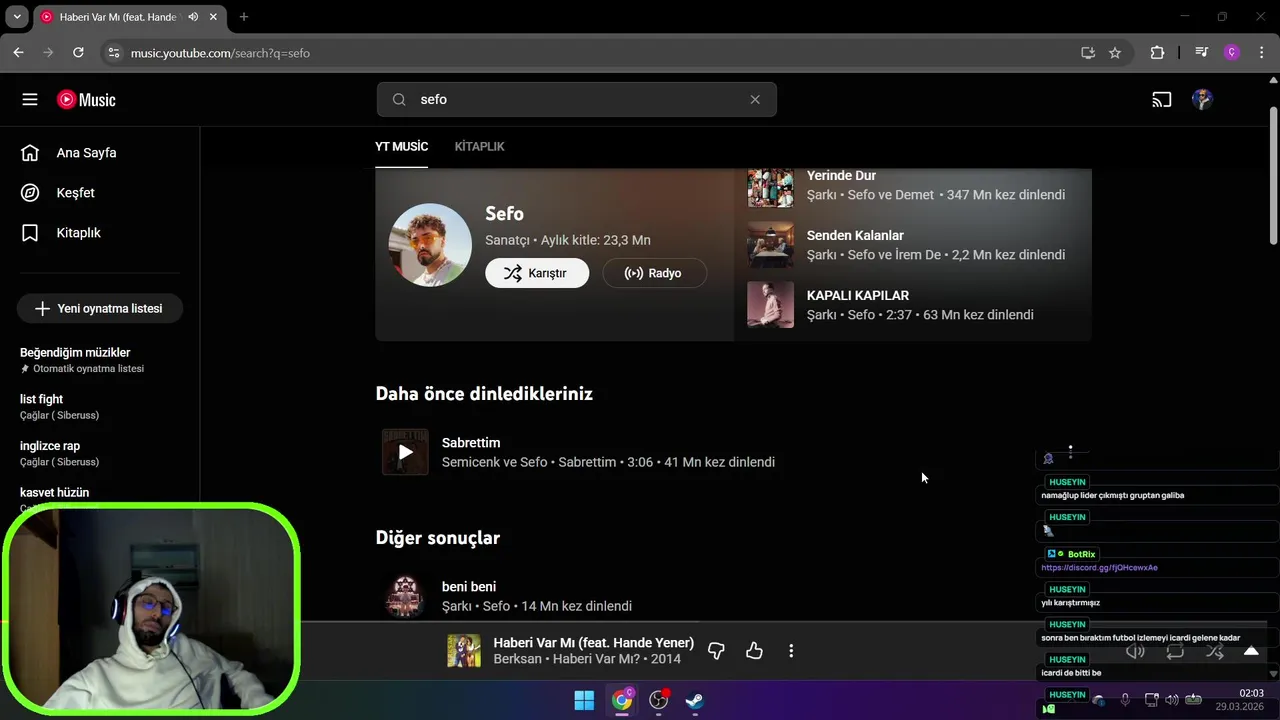View site information icon
The width and height of the screenshot is (1280, 720).
tap(113, 53)
